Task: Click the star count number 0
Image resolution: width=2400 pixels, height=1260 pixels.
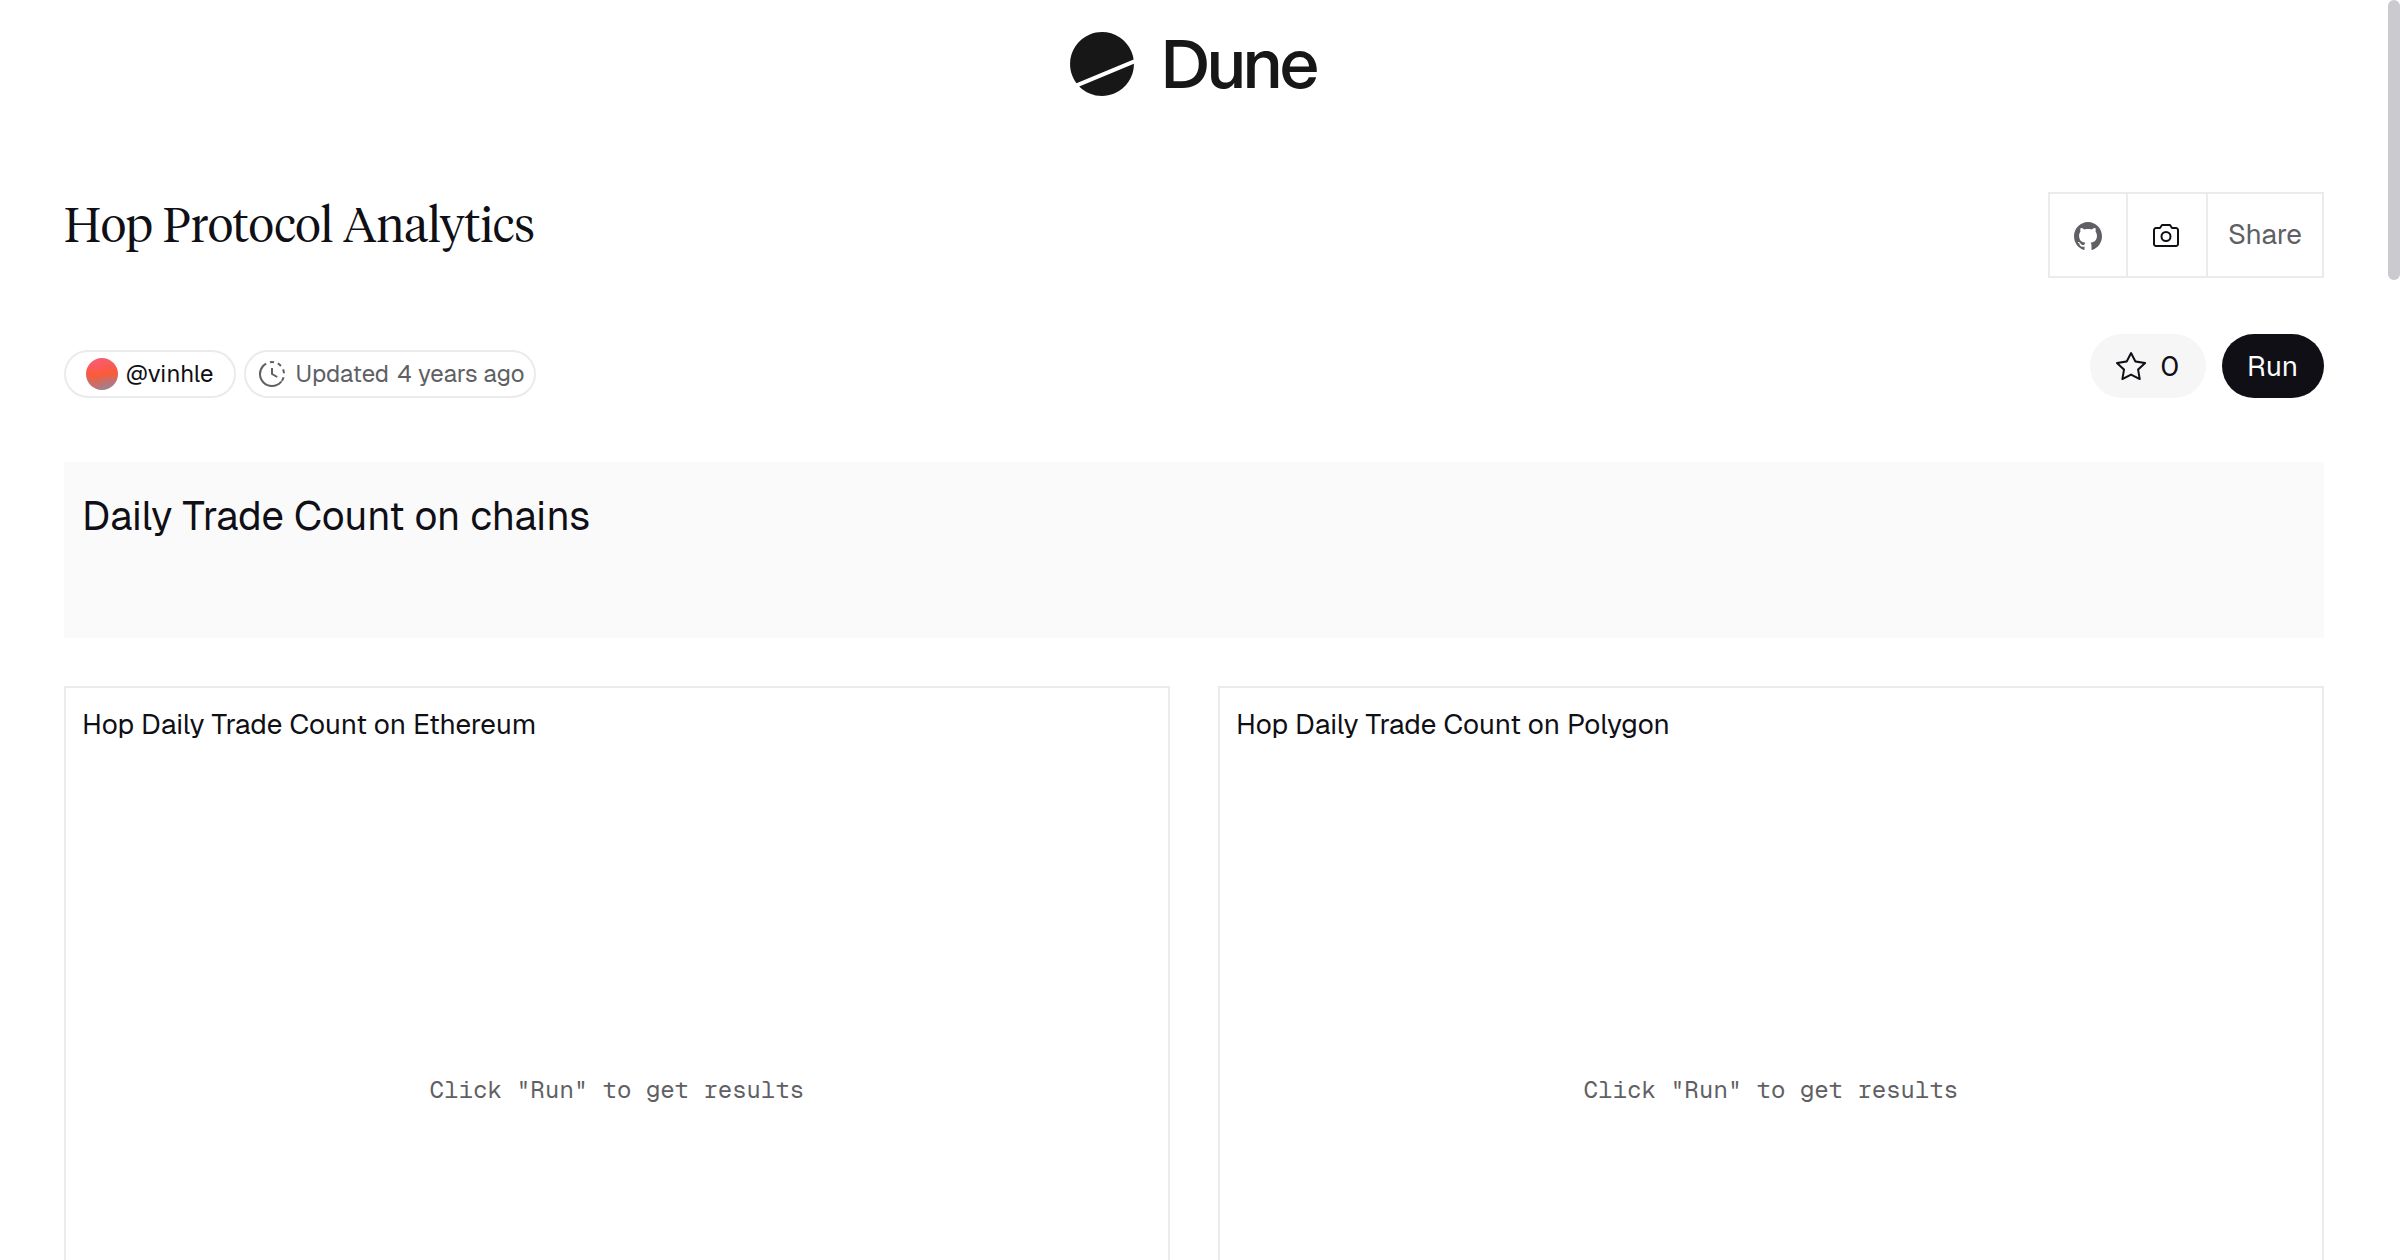Action: pyautogui.click(x=2169, y=367)
